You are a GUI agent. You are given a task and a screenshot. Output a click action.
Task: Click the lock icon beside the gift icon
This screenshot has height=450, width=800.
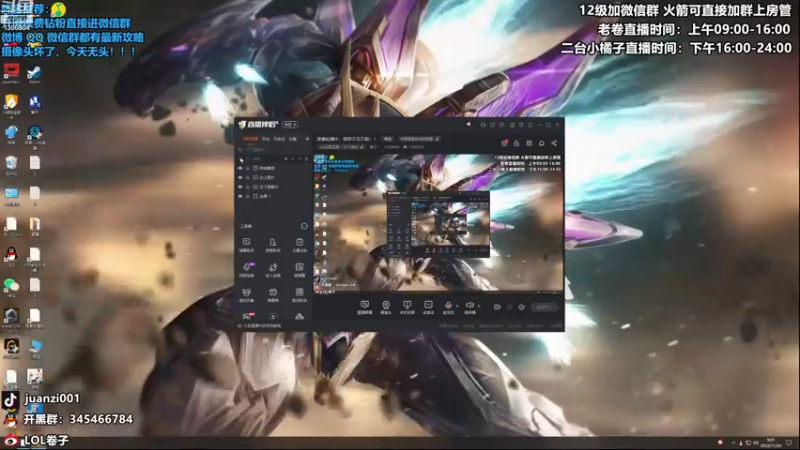516,143
